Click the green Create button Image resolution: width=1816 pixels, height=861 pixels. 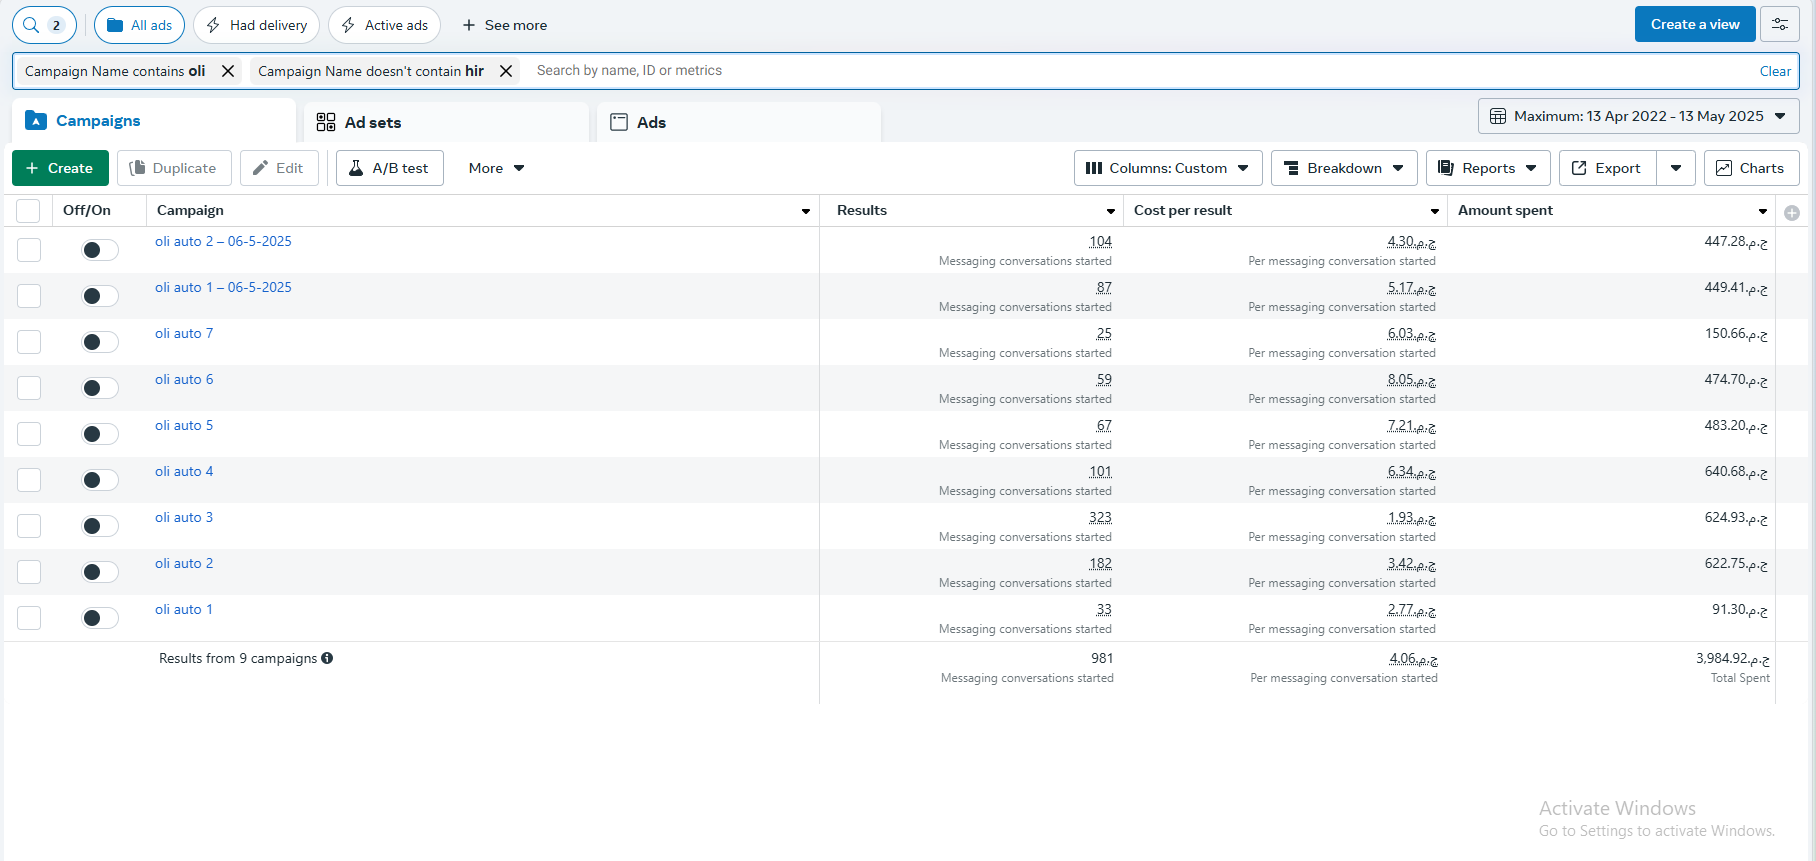click(x=60, y=168)
